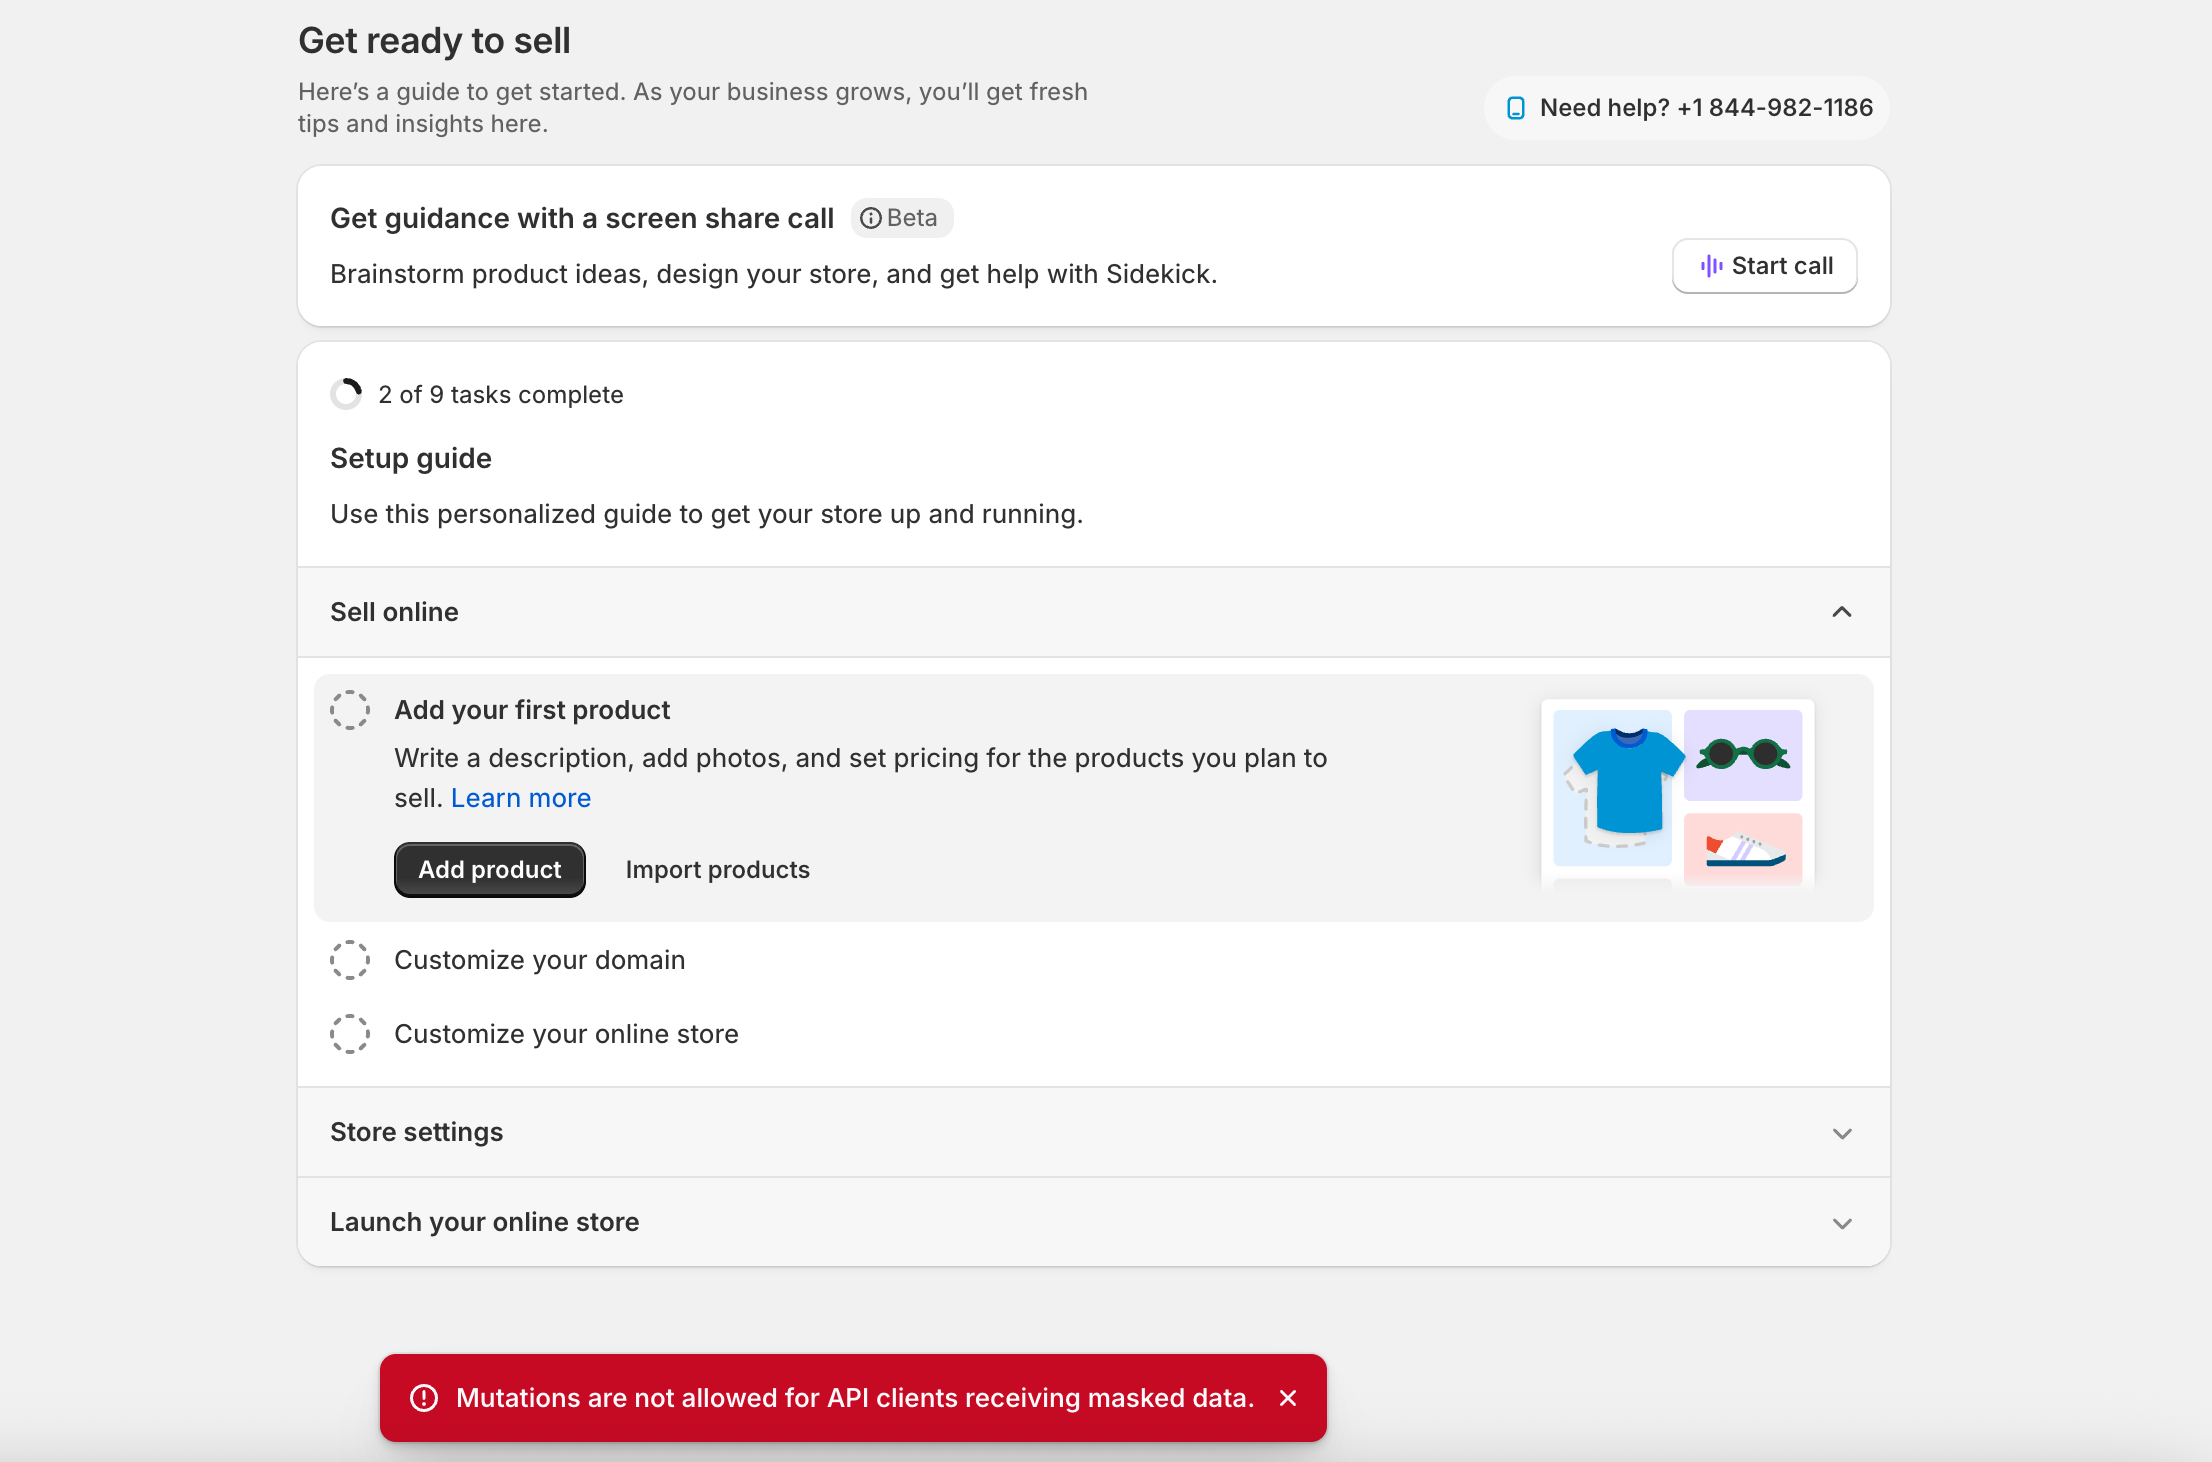
Task: Click the audio waveform icon on Start call
Action: (1711, 266)
